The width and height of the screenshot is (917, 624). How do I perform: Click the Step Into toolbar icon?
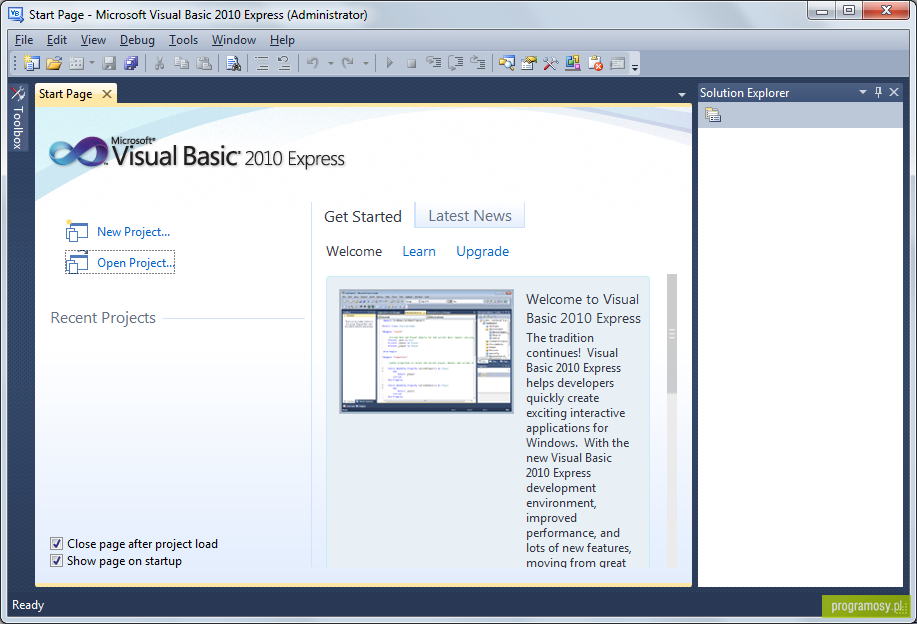433,63
